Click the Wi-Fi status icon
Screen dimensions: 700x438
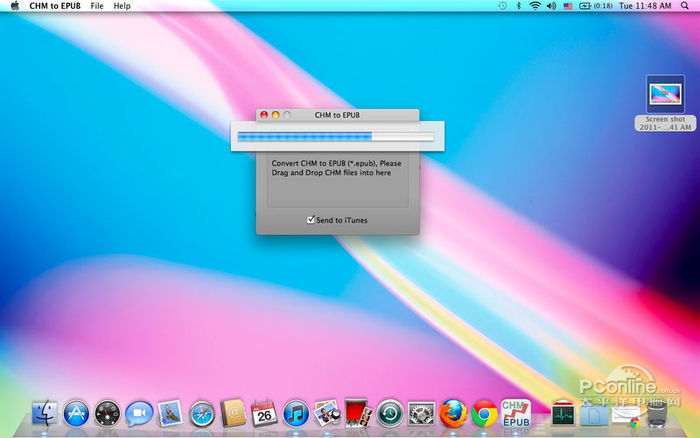pos(535,6)
